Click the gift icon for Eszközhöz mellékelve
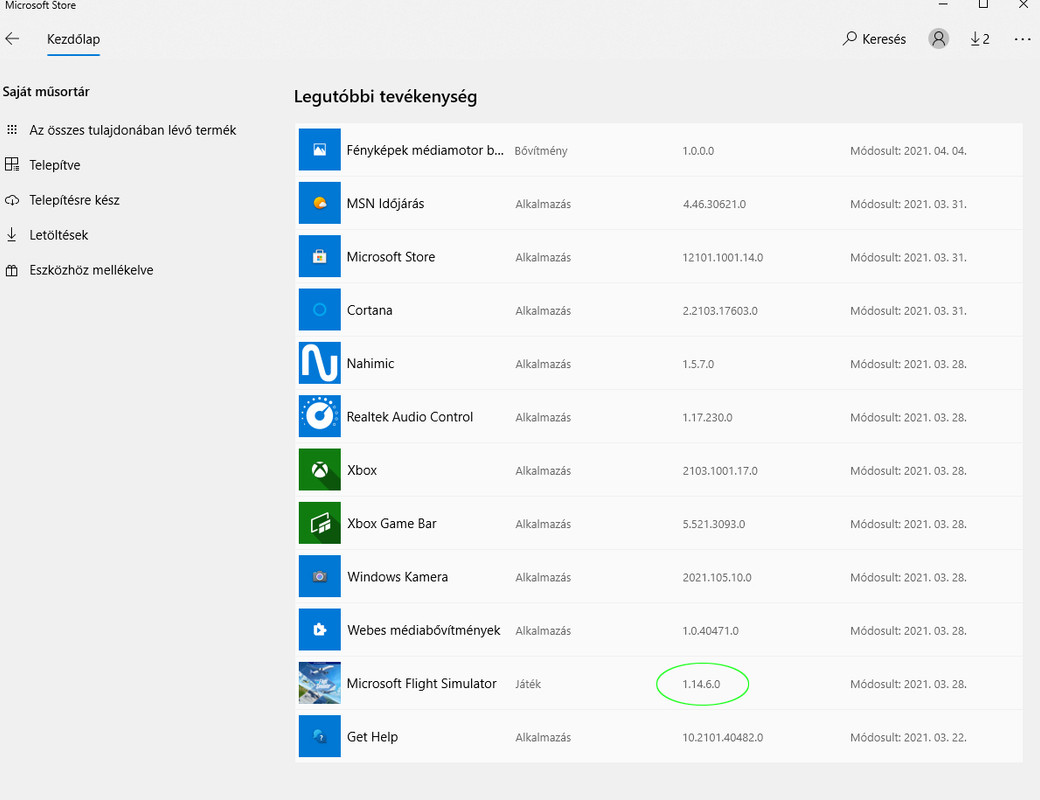The width and height of the screenshot is (1040, 800). tap(12, 270)
